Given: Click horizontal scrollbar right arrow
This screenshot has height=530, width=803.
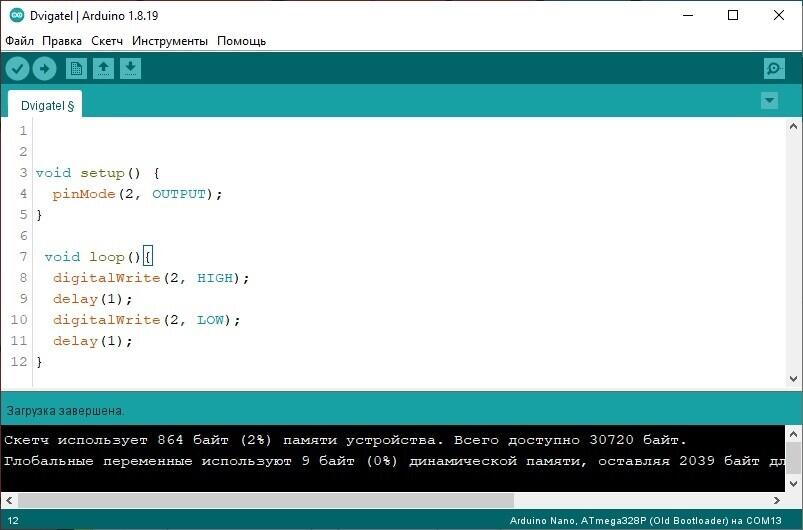Looking at the screenshot, I should [x=777, y=500].
